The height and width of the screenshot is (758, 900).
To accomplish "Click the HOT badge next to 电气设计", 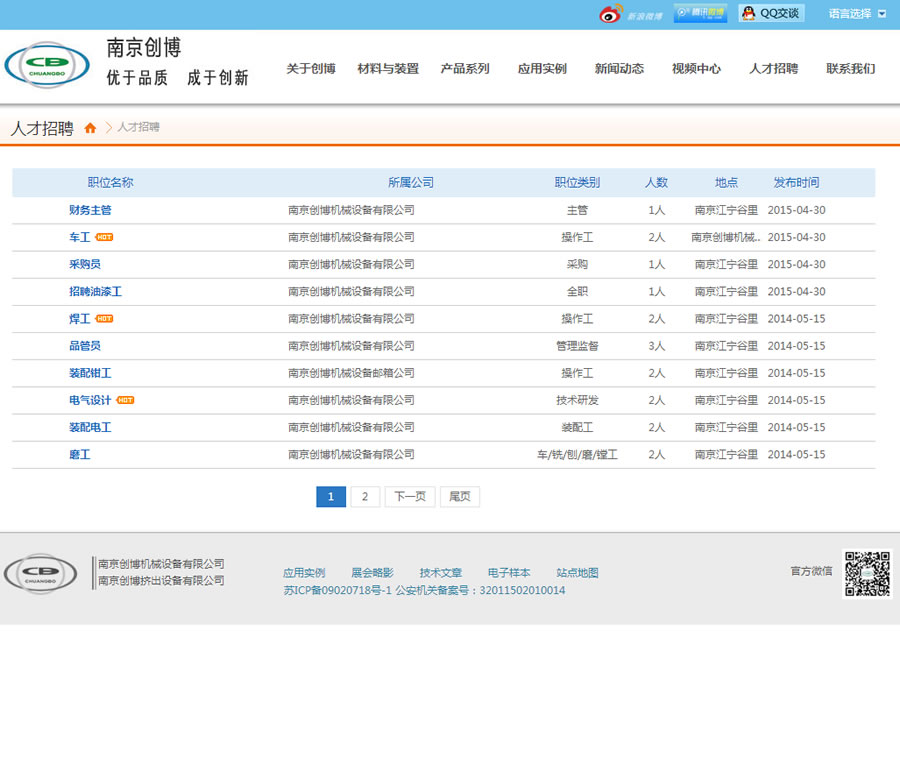I will [125, 400].
